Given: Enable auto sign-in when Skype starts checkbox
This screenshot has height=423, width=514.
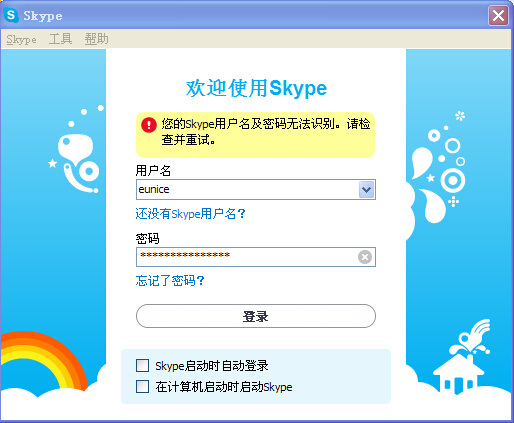Looking at the screenshot, I should pyautogui.click(x=142, y=365).
